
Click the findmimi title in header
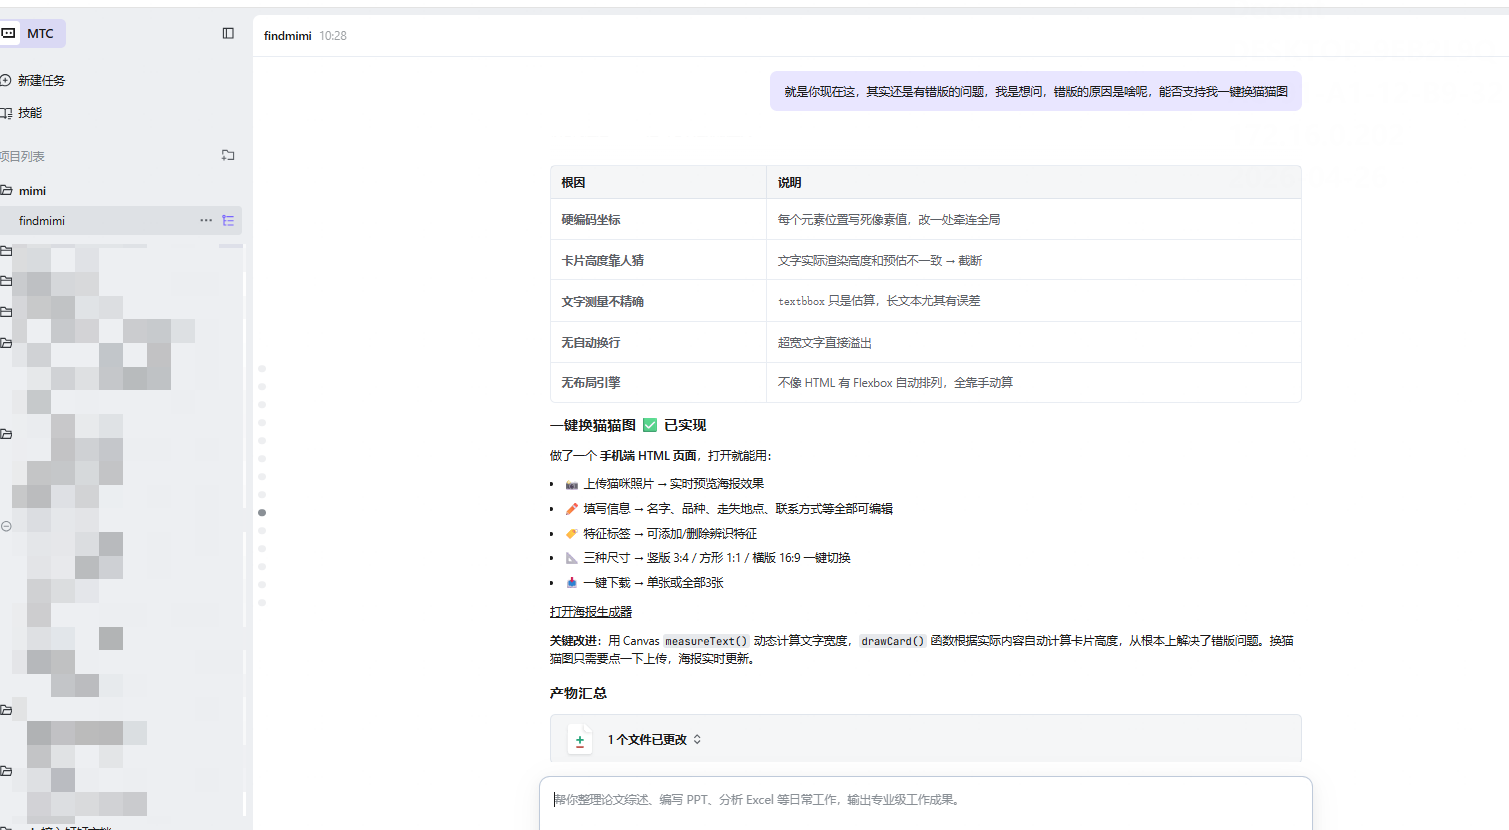click(x=288, y=36)
